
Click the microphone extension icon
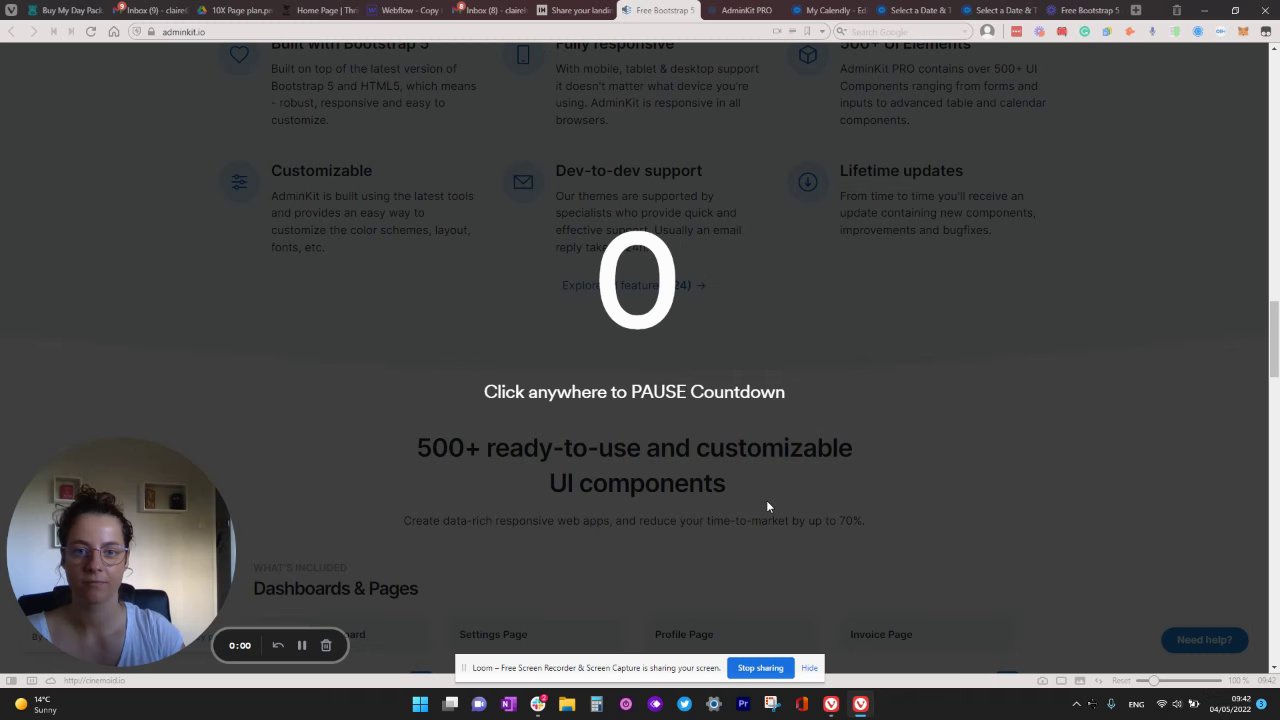click(1152, 32)
